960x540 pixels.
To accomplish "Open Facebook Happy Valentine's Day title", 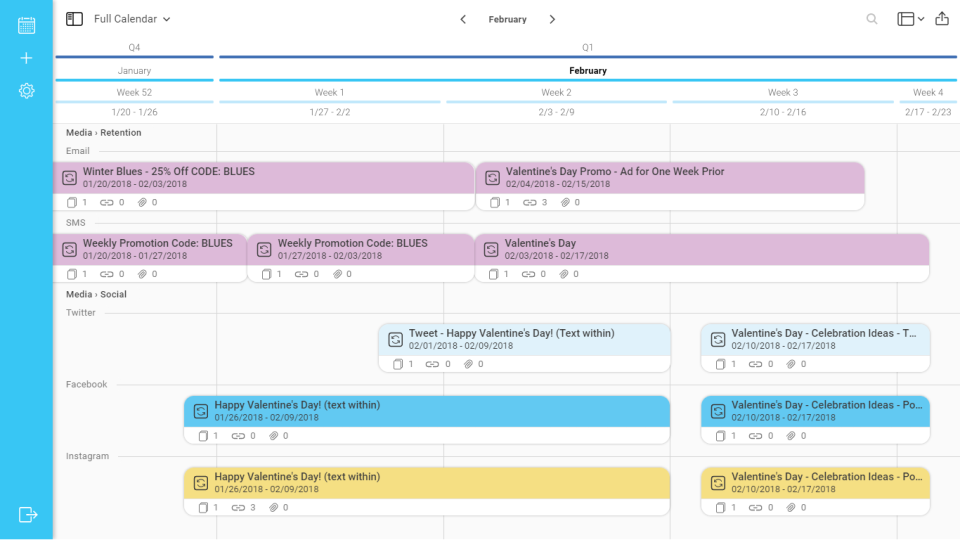I will pos(297,405).
